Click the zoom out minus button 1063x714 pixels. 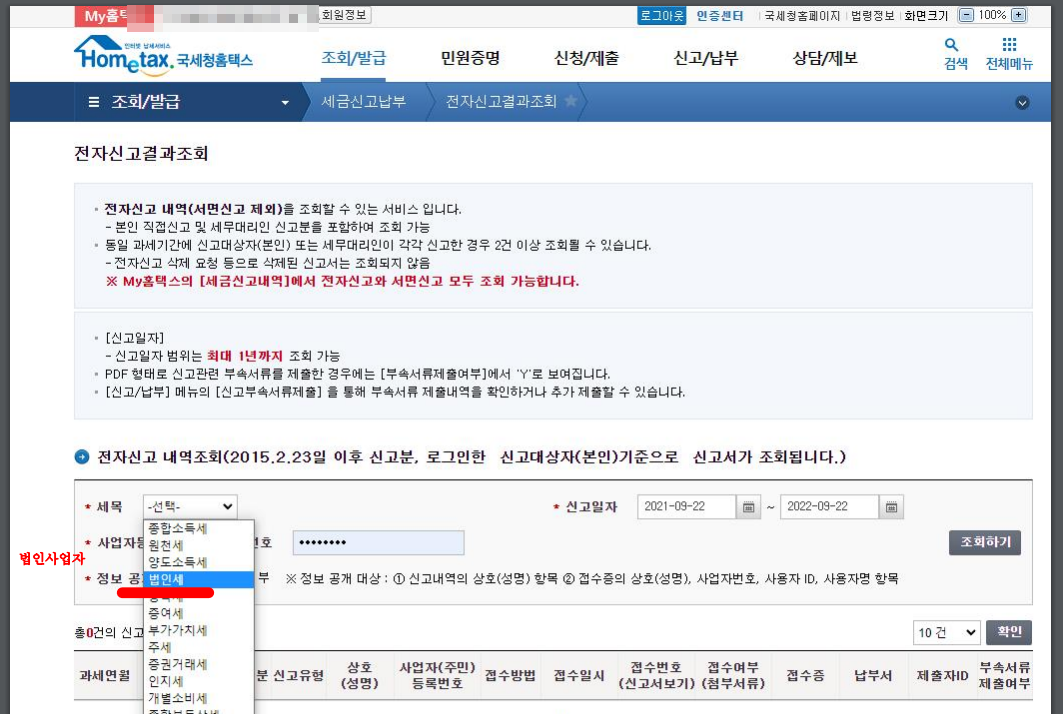(966, 15)
